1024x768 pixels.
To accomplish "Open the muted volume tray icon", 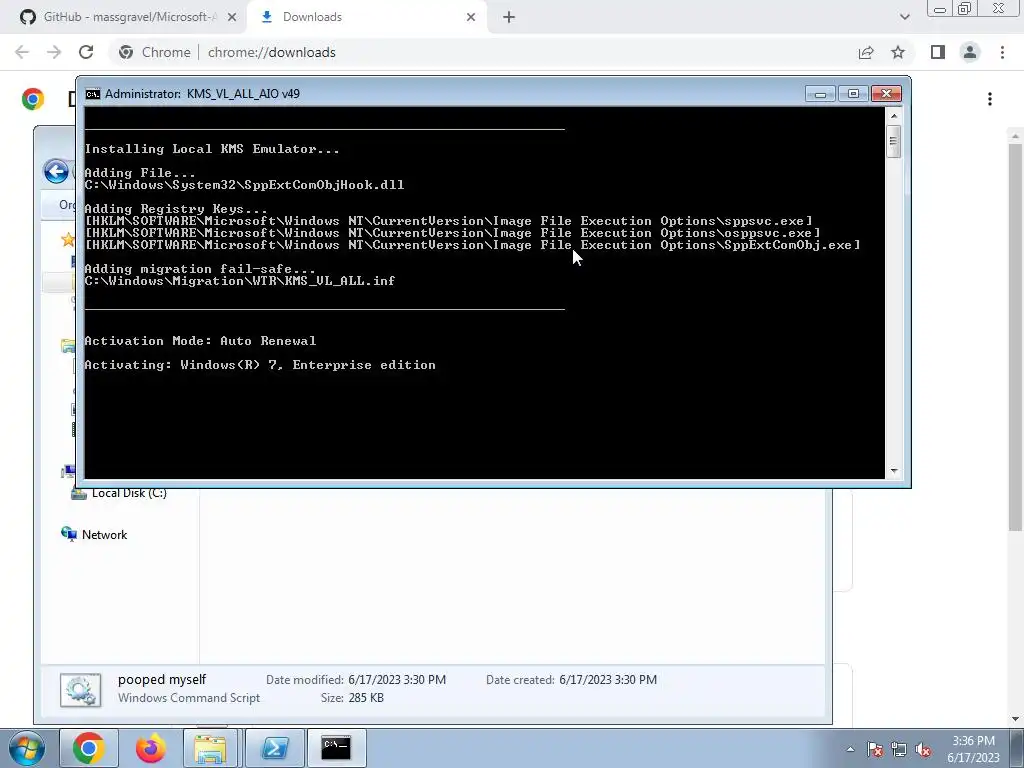I will [923, 749].
